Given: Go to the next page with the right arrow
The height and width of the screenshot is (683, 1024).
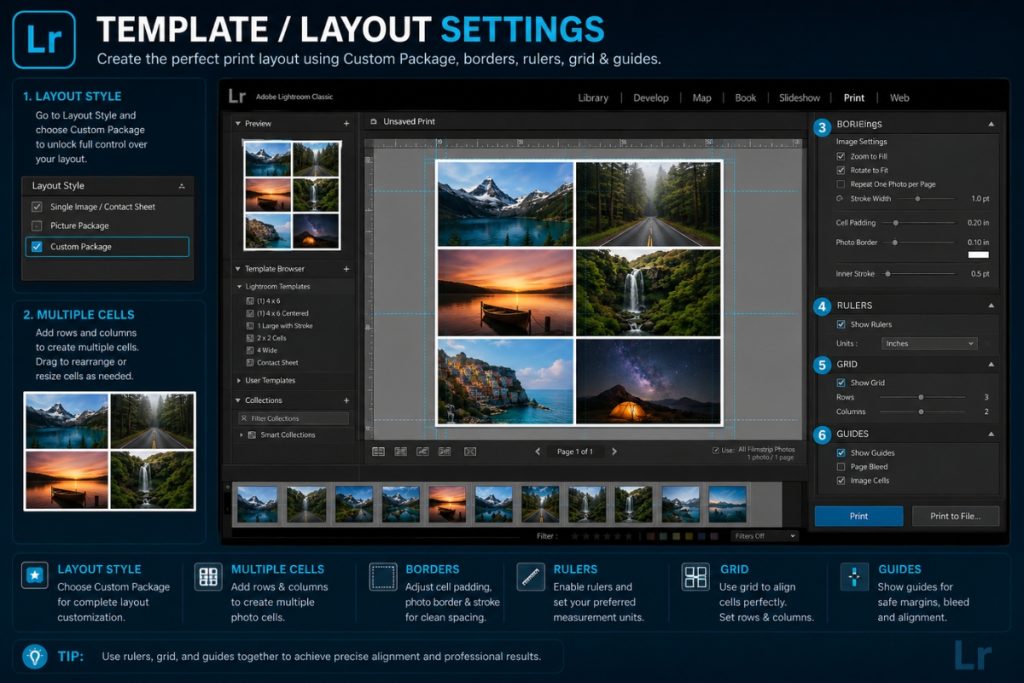Looking at the screenshot, I should click(x=614, y=451).
